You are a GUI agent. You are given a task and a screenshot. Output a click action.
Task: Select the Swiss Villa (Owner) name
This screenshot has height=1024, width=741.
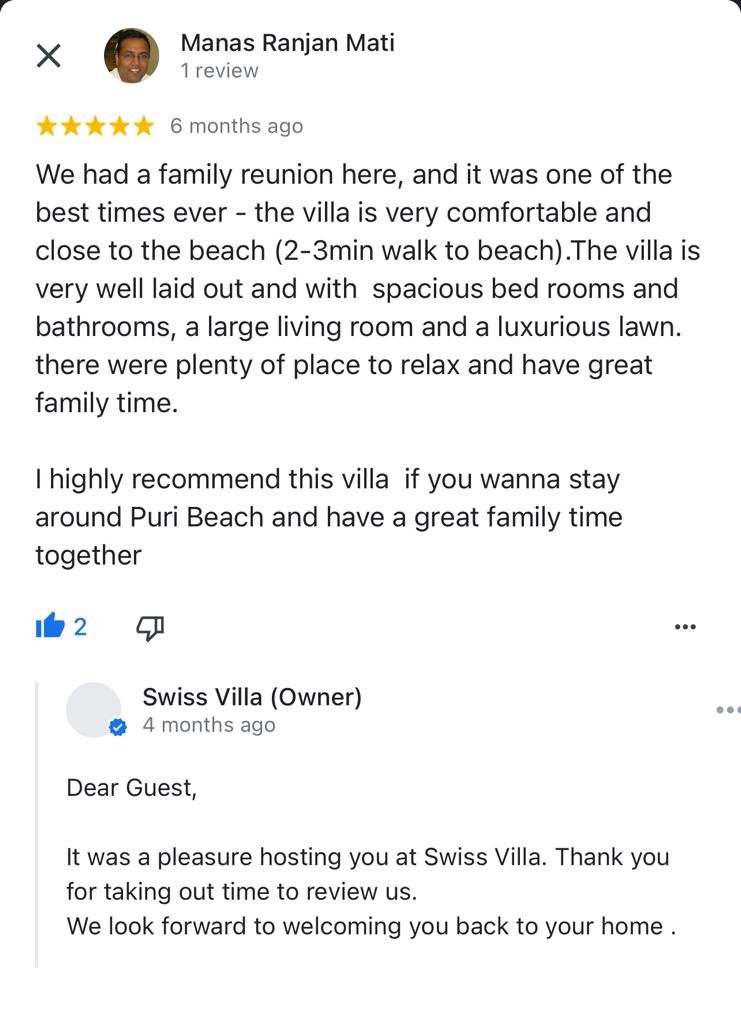point(252,697)
